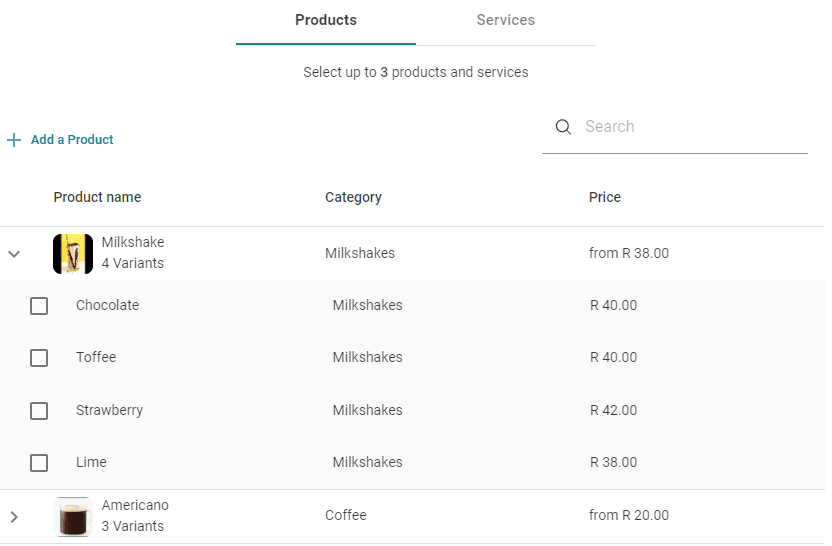Click the plus icon beside Add a Product
This screenshot has width=832, height=546.
[14, 140]
